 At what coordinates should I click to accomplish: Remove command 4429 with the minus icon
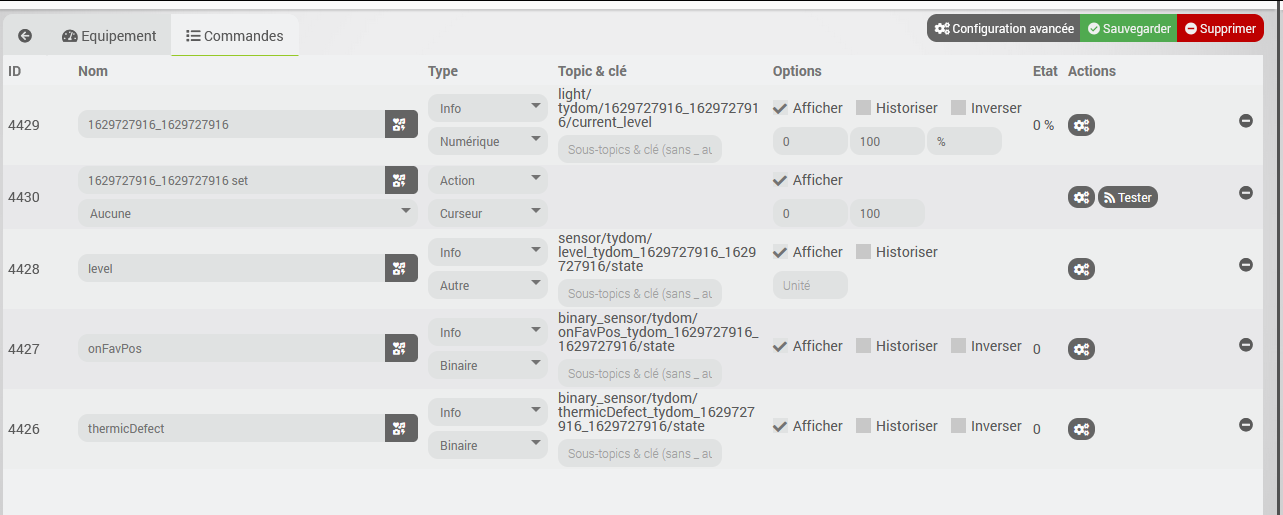(x=1246, y=120)
